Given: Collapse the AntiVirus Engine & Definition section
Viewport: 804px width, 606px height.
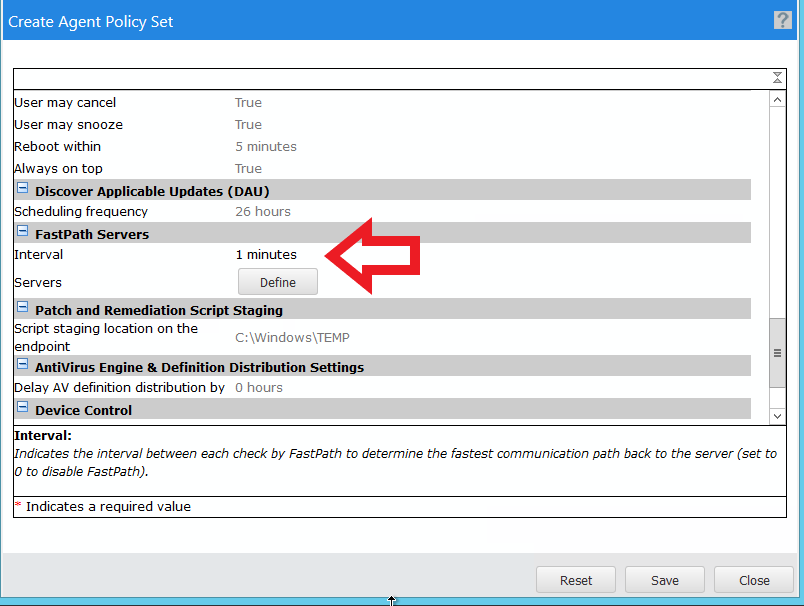Looking at the screenshot, I should pos(22,365).
